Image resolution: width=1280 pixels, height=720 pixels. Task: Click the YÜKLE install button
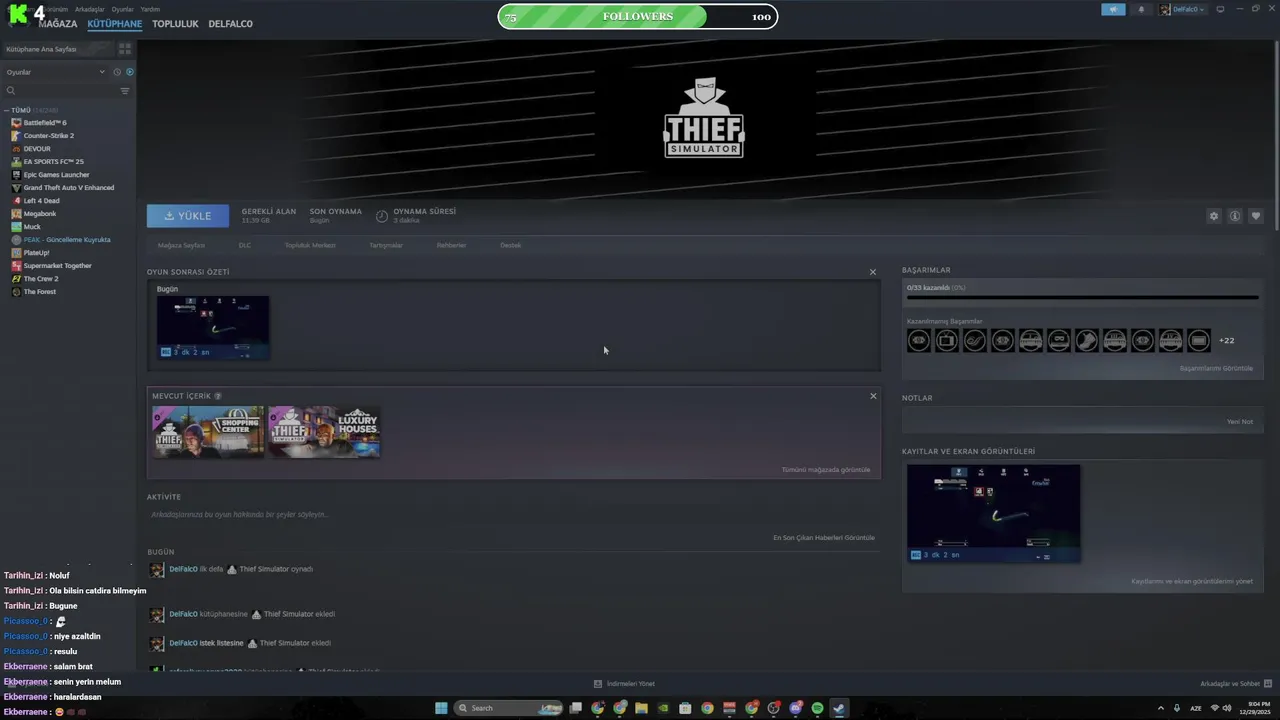point(188,216)
